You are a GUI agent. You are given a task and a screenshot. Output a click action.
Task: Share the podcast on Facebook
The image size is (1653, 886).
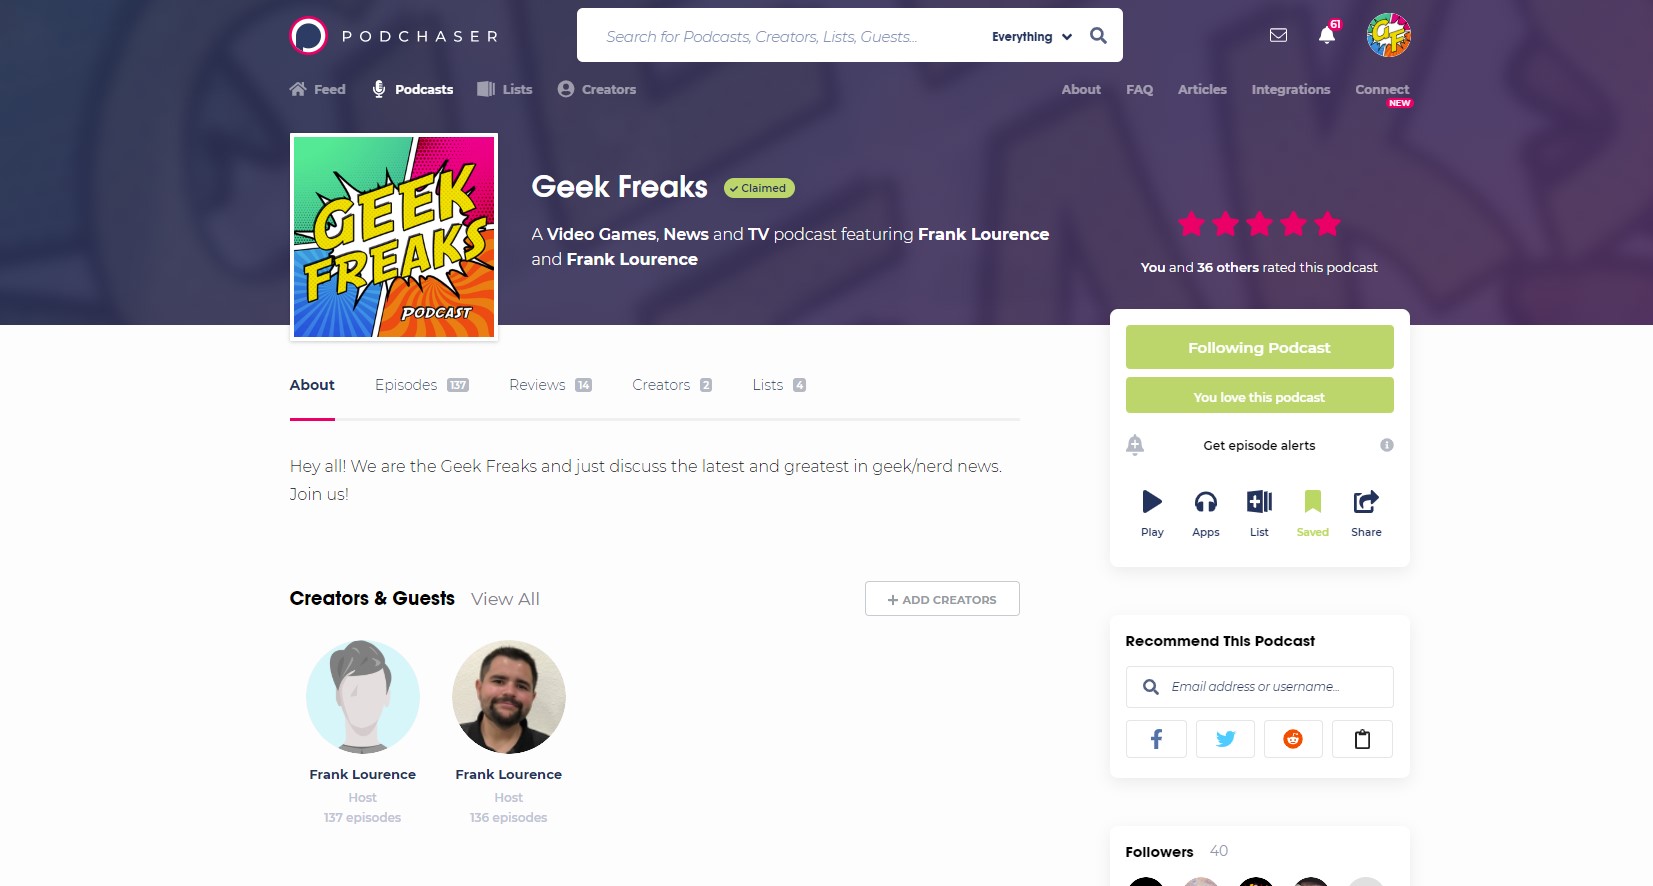1156,739
